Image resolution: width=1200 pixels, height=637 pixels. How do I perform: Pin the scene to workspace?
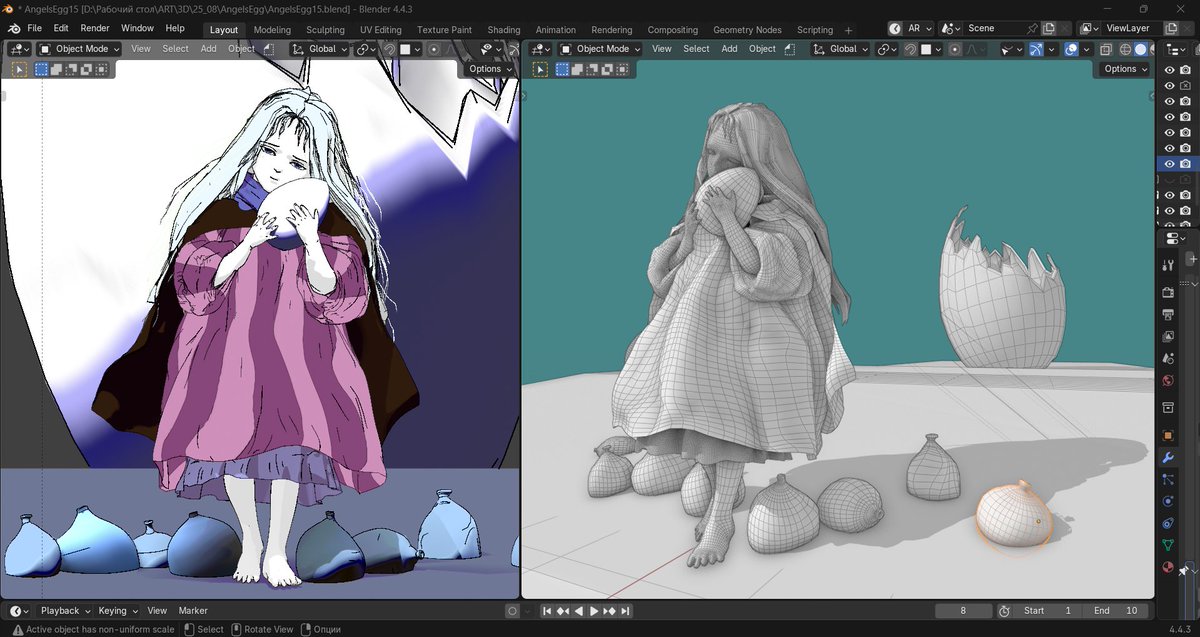tap(1032, 29)
